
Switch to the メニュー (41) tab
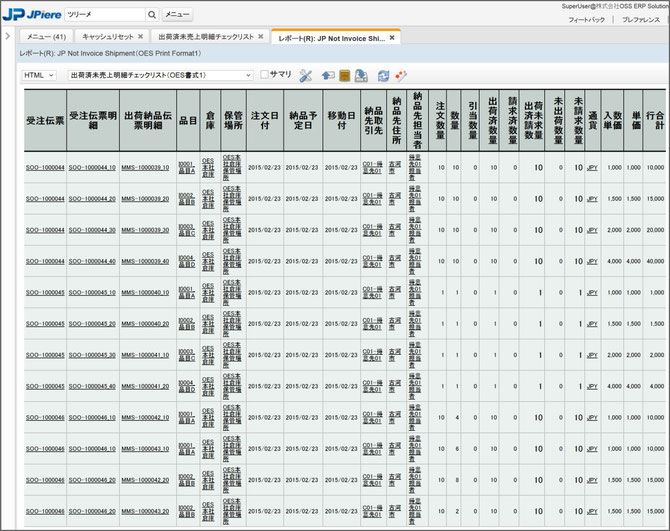(x=47, y=37)
